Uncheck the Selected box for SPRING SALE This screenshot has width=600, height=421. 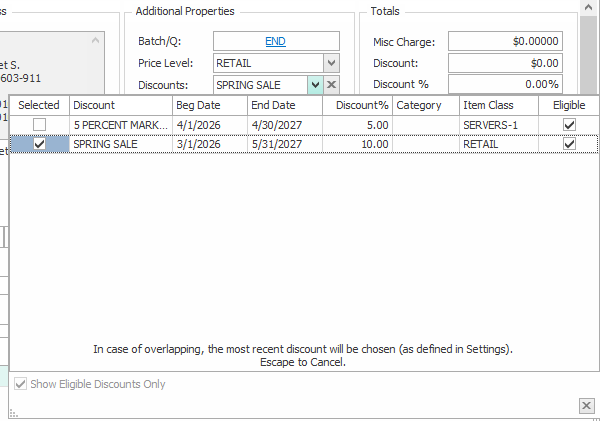[39, 144]
